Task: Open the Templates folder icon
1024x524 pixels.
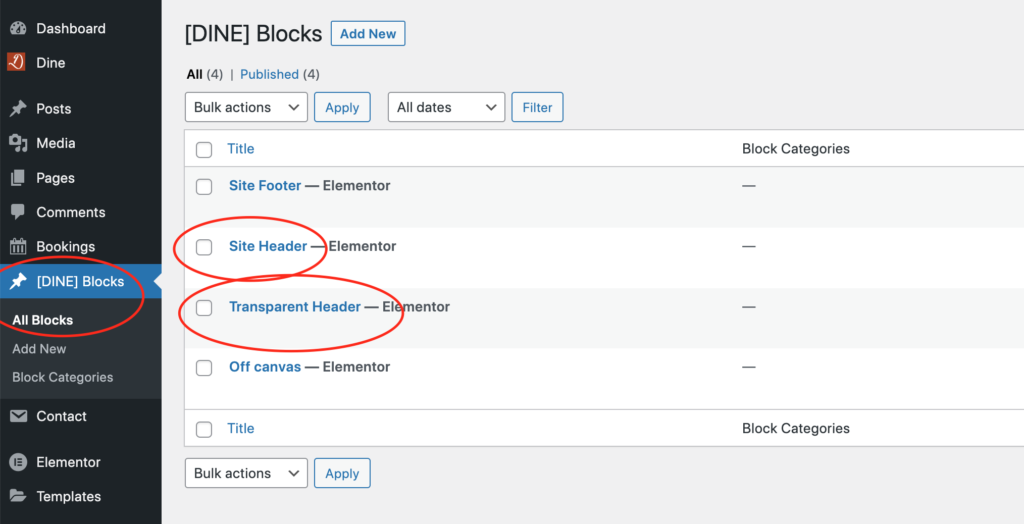Action: point(18,496)
